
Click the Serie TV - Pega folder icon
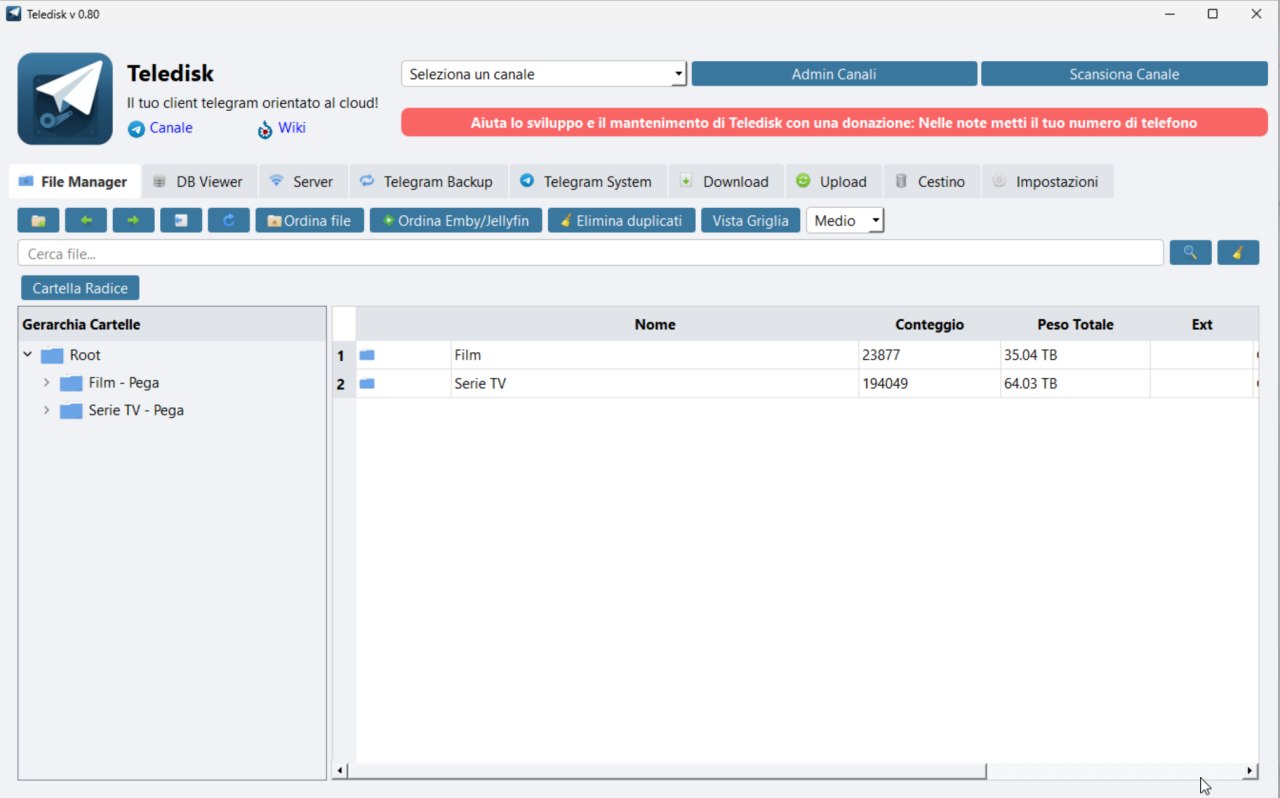[x=71, y=410]
